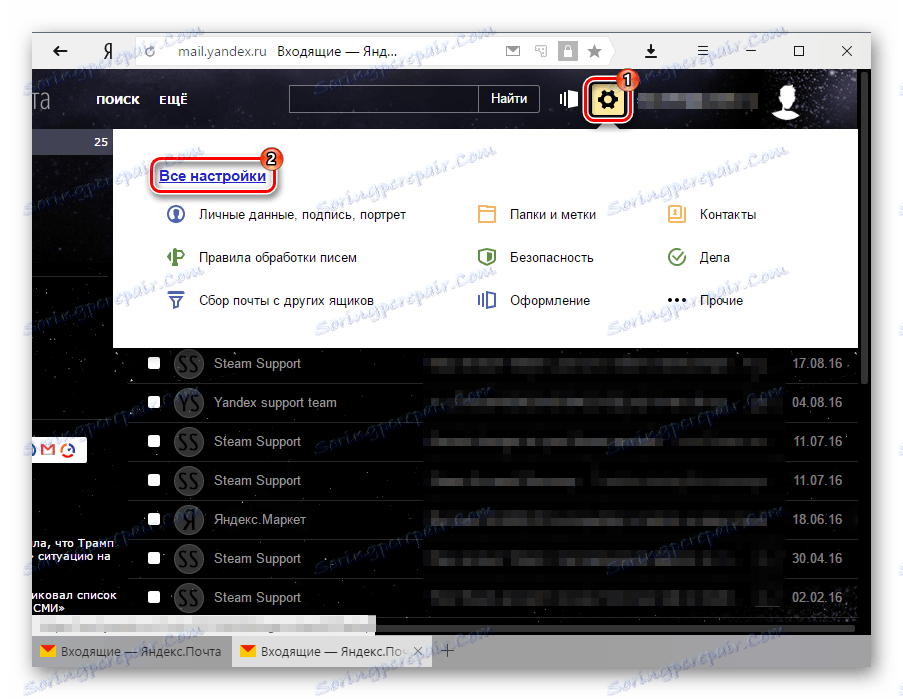Image resolution: width=903 pixels, height=699 pixels.
Task: Open Дела settings link
Action: (715, 257)
